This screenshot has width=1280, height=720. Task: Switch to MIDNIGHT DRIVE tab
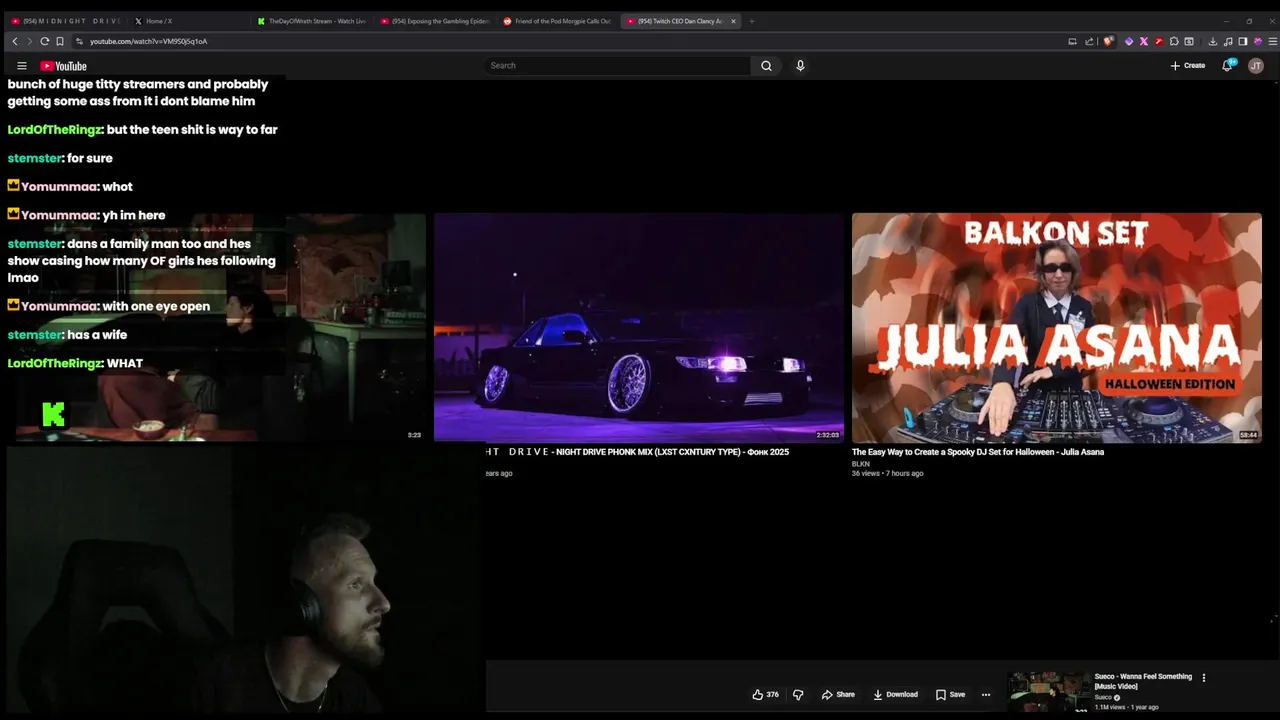65,21
